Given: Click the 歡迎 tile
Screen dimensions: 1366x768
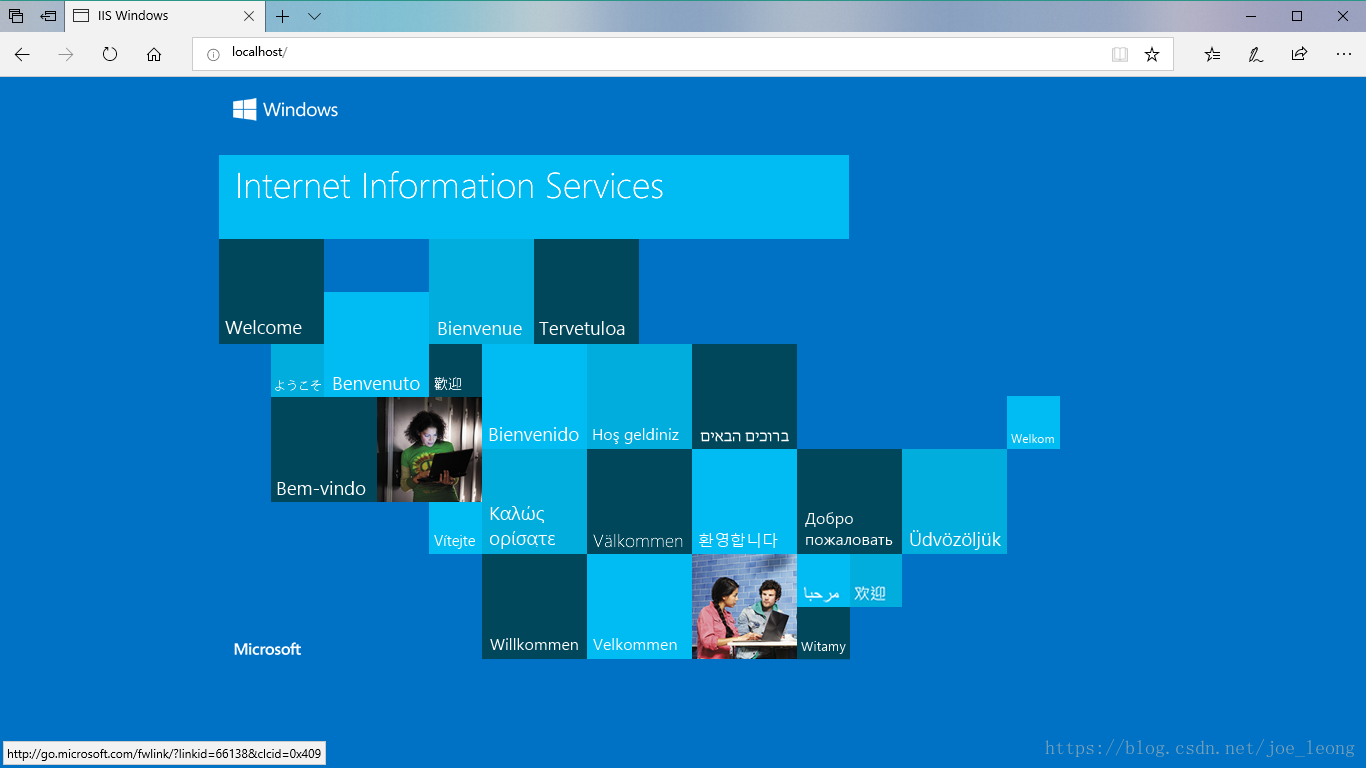Looking at the screenshot, I should pyautogui.click(x=455, y=370).
